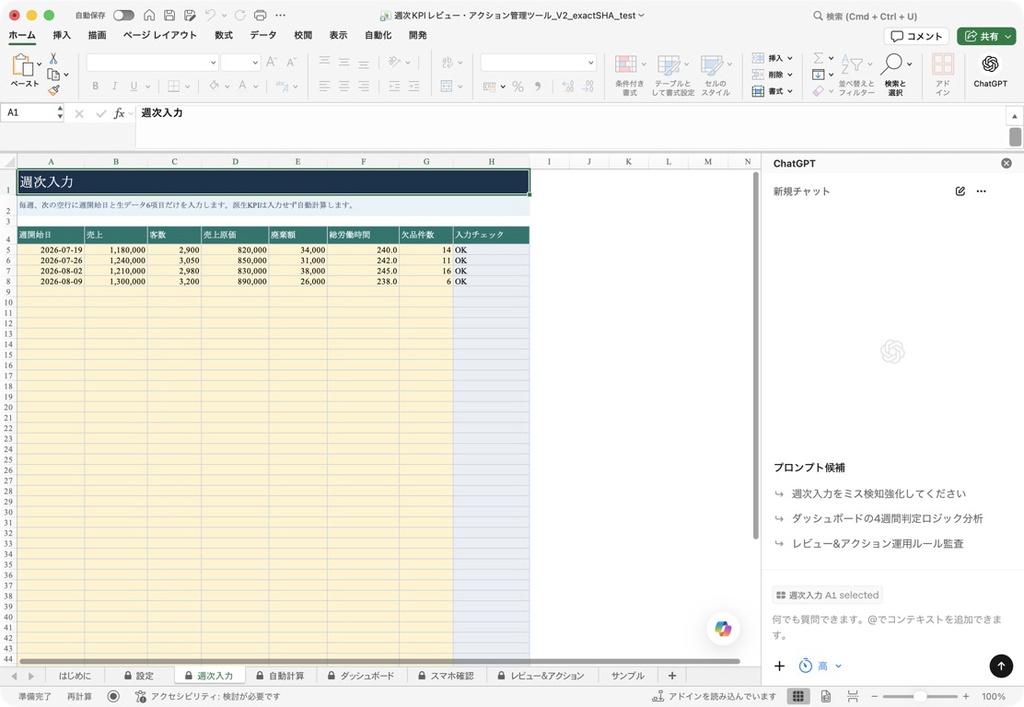The image size is (1024, 707).
Task: Click the Redo icon
Action: [240, 15]
